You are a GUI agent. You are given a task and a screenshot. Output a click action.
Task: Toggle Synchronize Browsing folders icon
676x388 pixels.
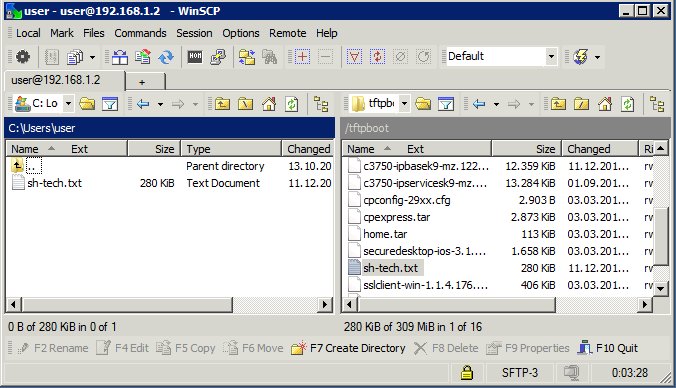pyautogui.click(x=247, y=57)
